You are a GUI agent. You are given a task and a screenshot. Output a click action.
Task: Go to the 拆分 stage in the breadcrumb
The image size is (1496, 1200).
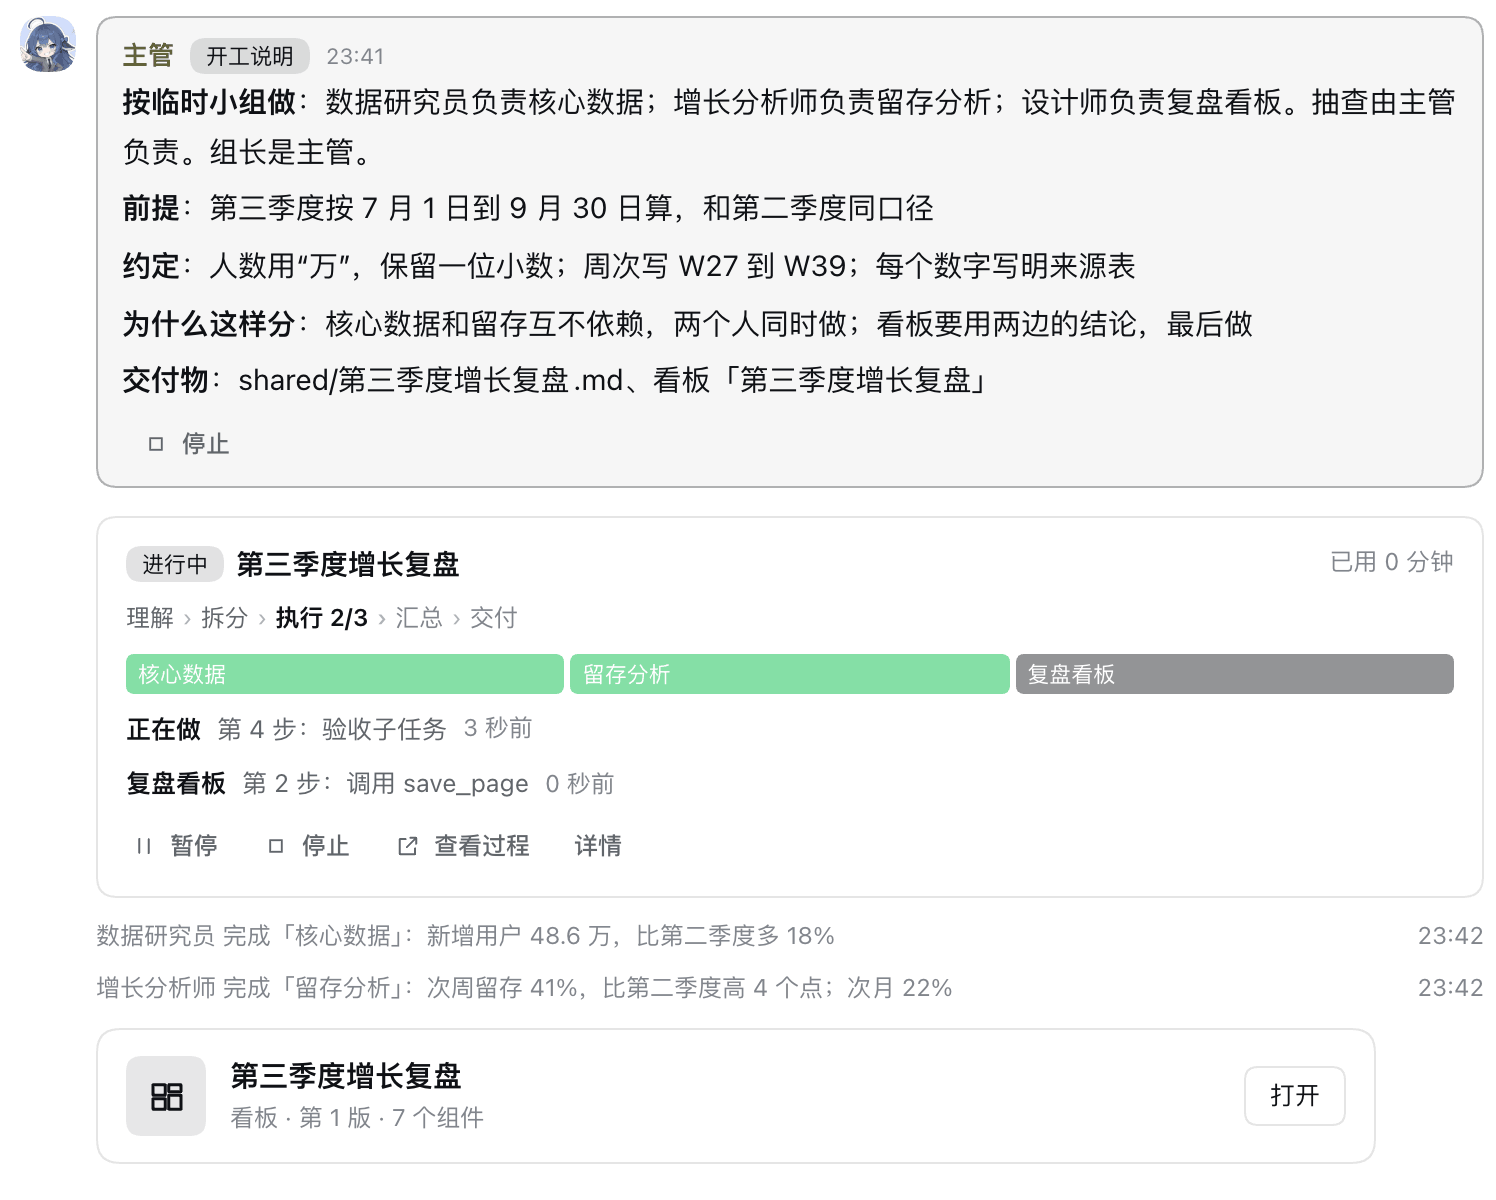[x=224, y=618]
